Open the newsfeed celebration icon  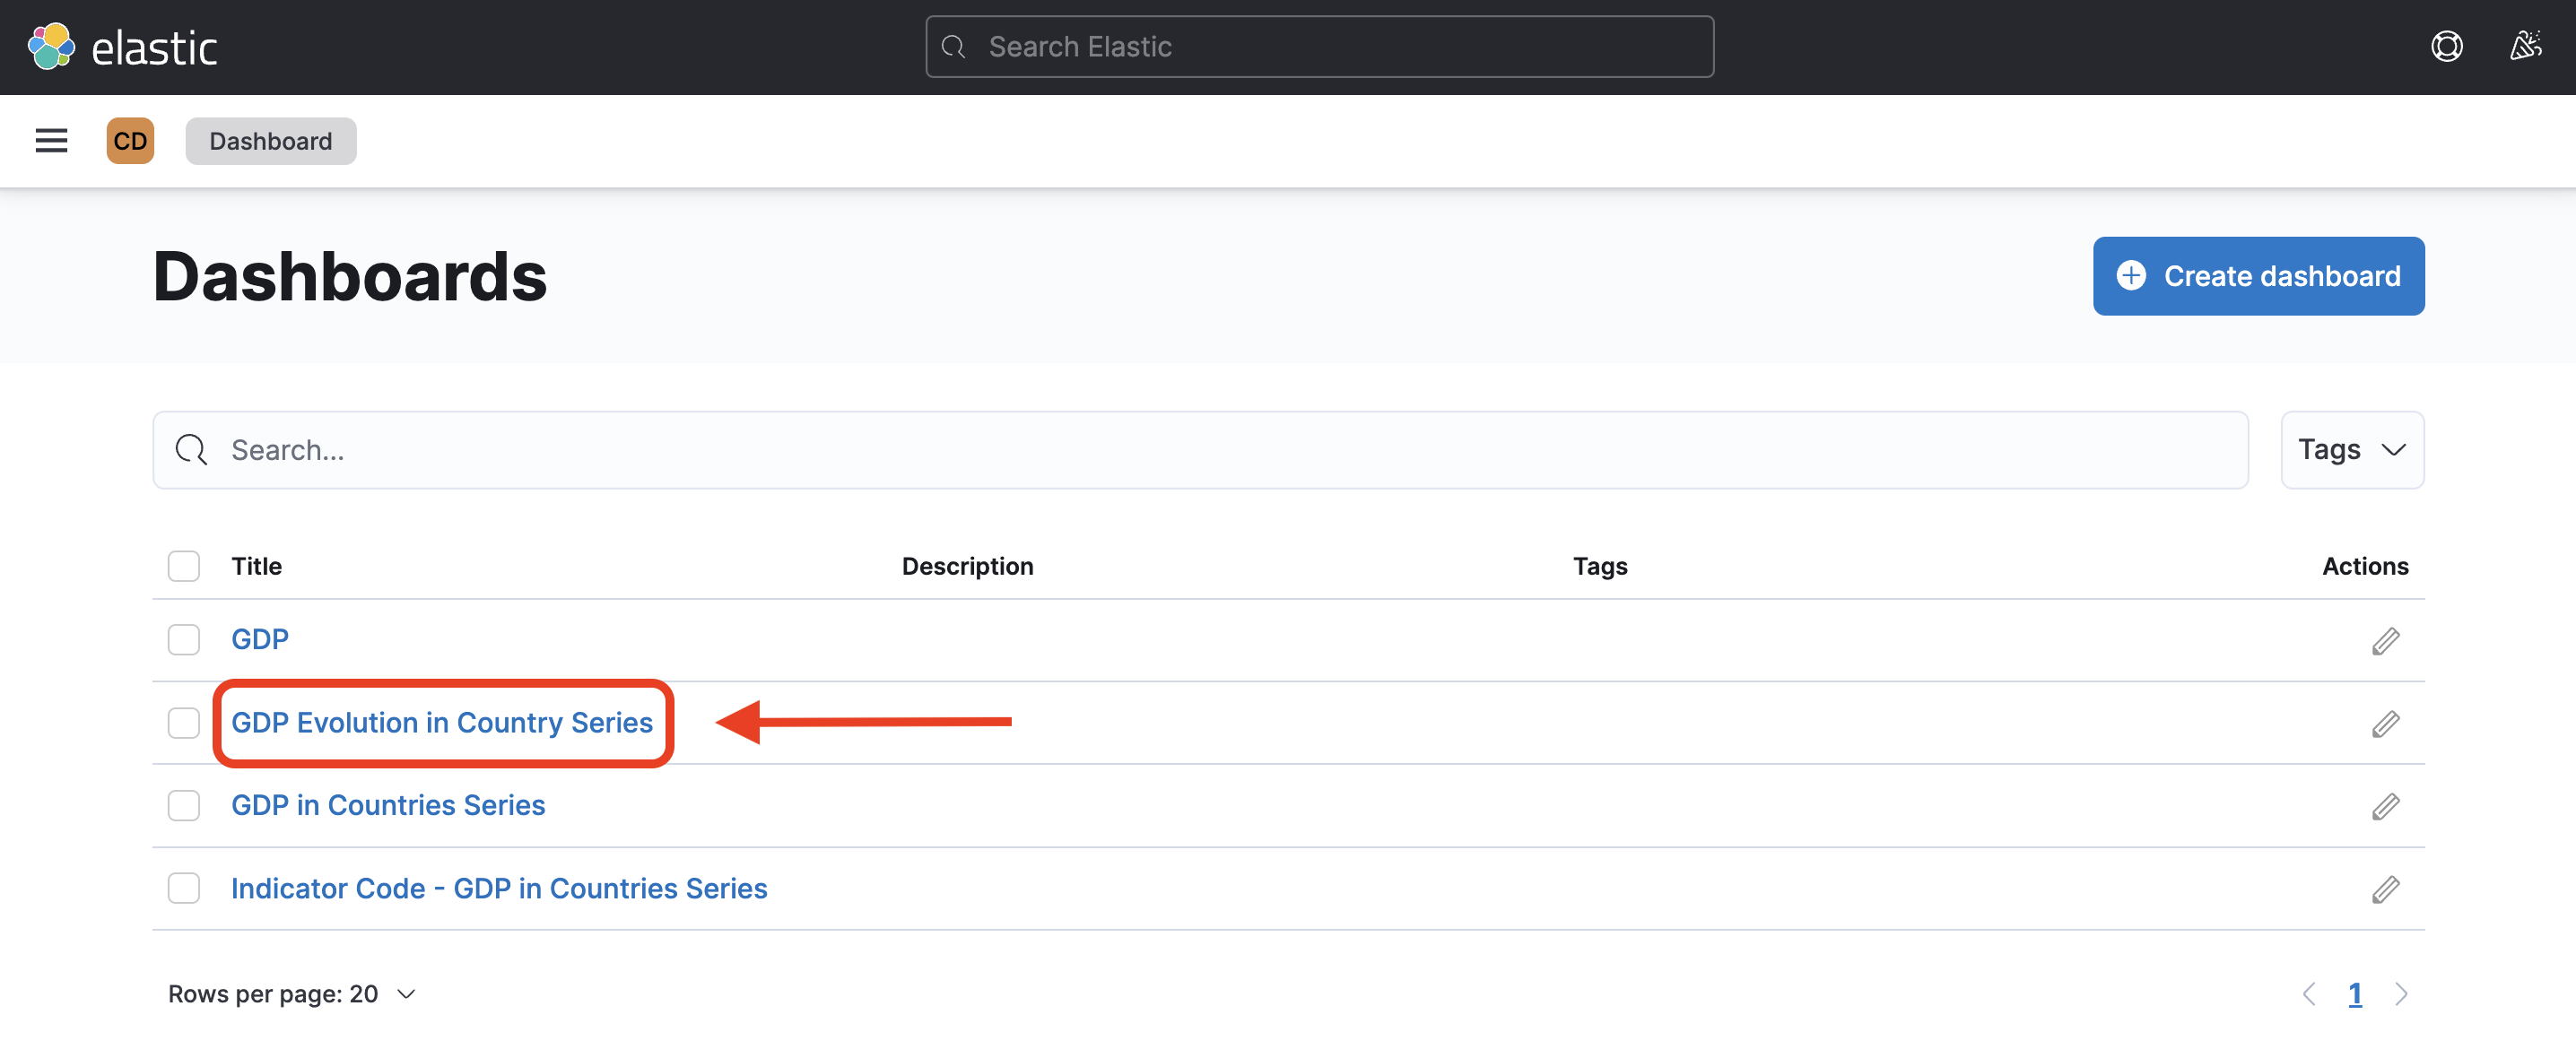[x=2525, y=47]
